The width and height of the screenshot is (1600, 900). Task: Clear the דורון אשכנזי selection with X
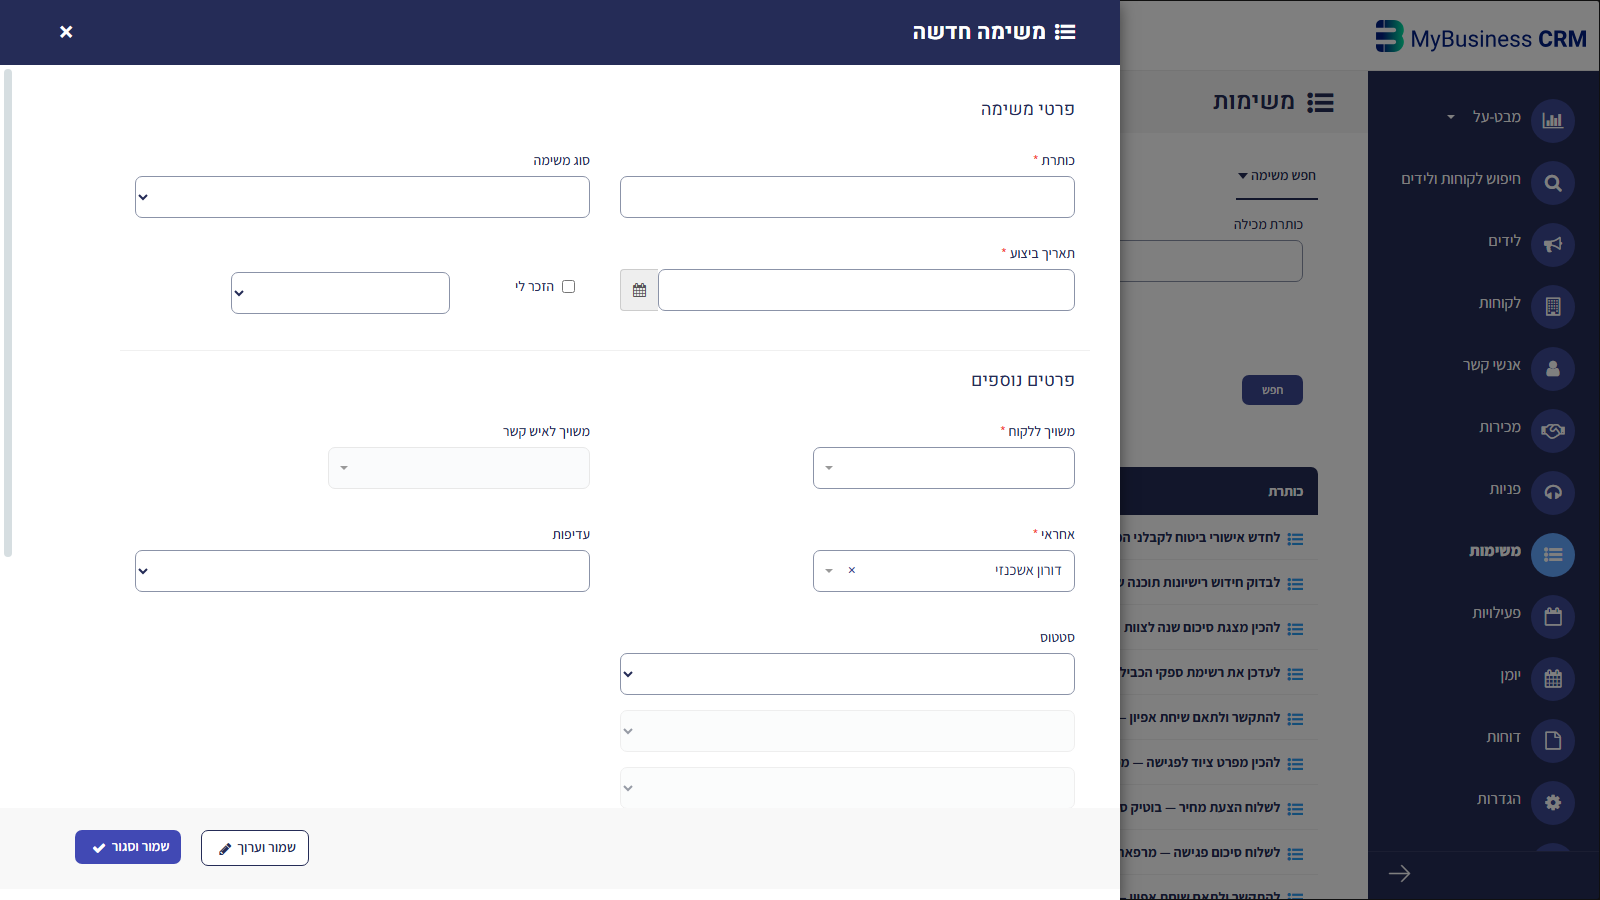[852, 571]
